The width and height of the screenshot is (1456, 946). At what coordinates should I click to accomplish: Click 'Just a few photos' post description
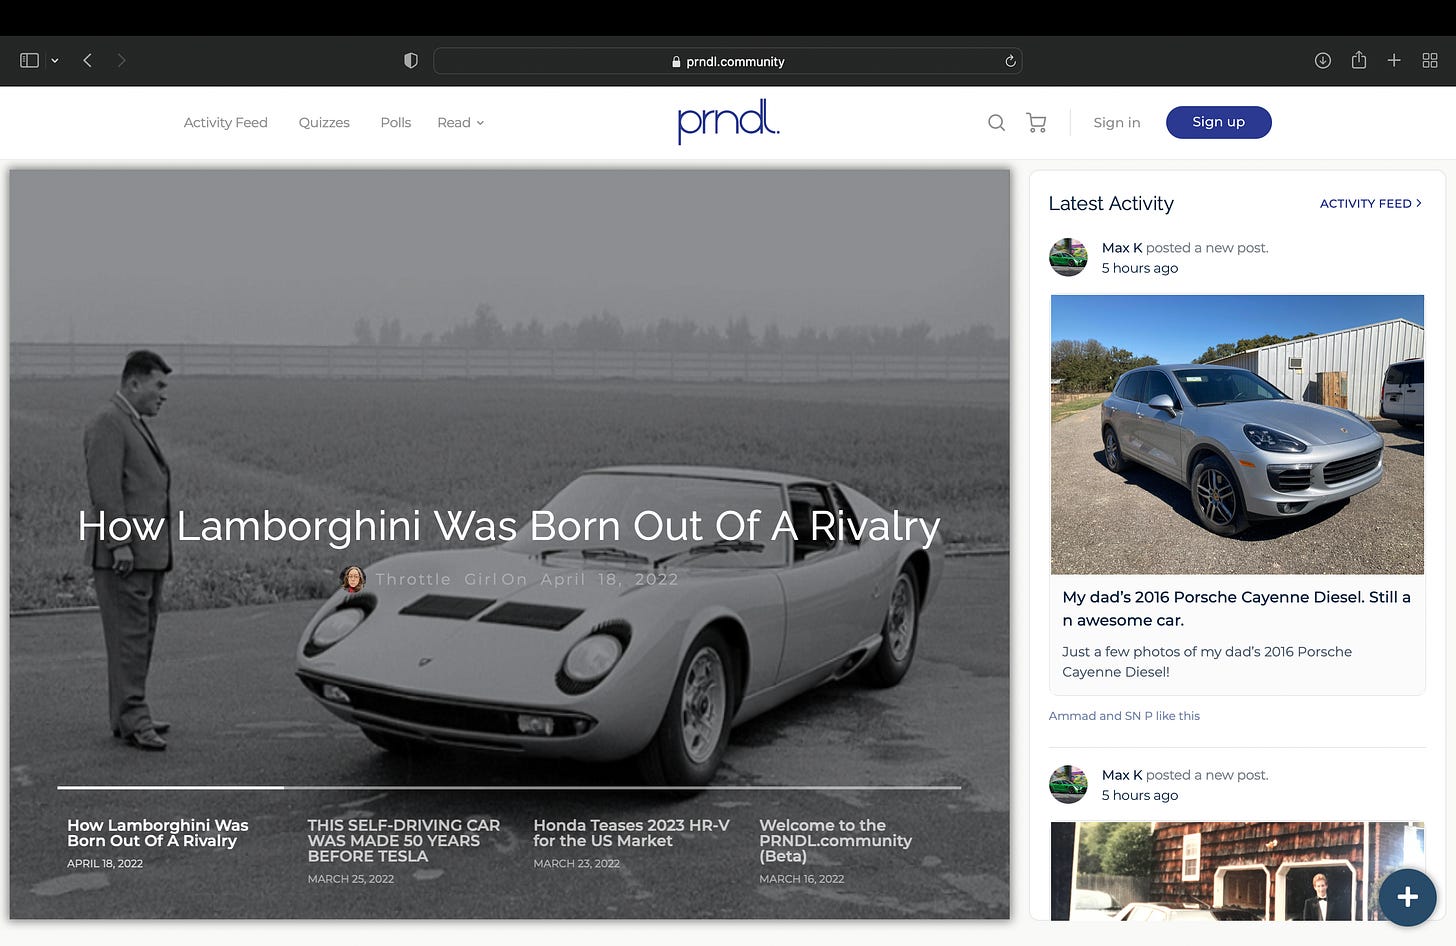pyautogui.click(x=1207, y=662)
